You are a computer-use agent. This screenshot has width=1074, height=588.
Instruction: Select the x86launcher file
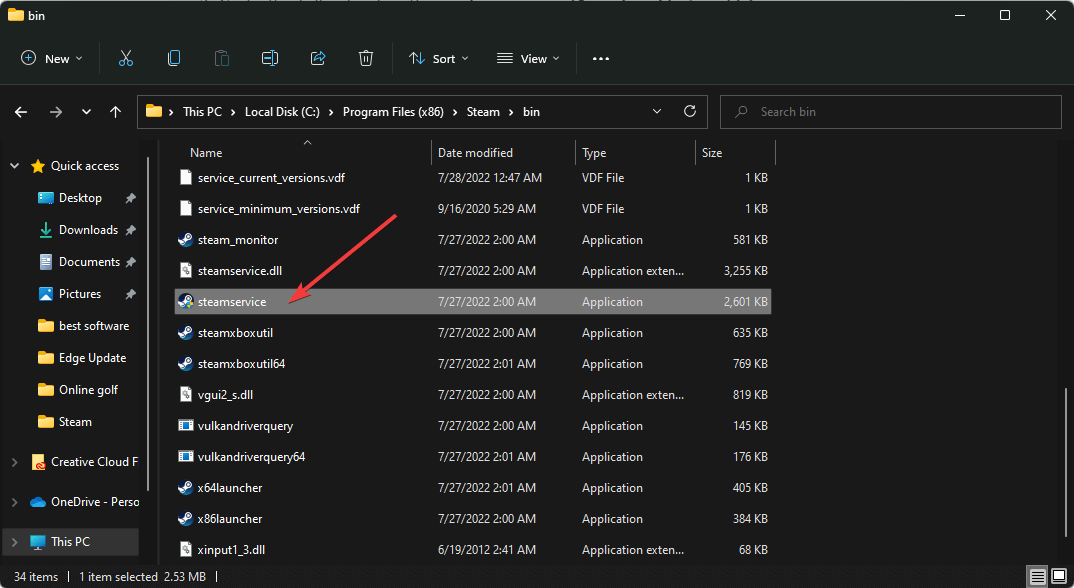click(473, 519)
